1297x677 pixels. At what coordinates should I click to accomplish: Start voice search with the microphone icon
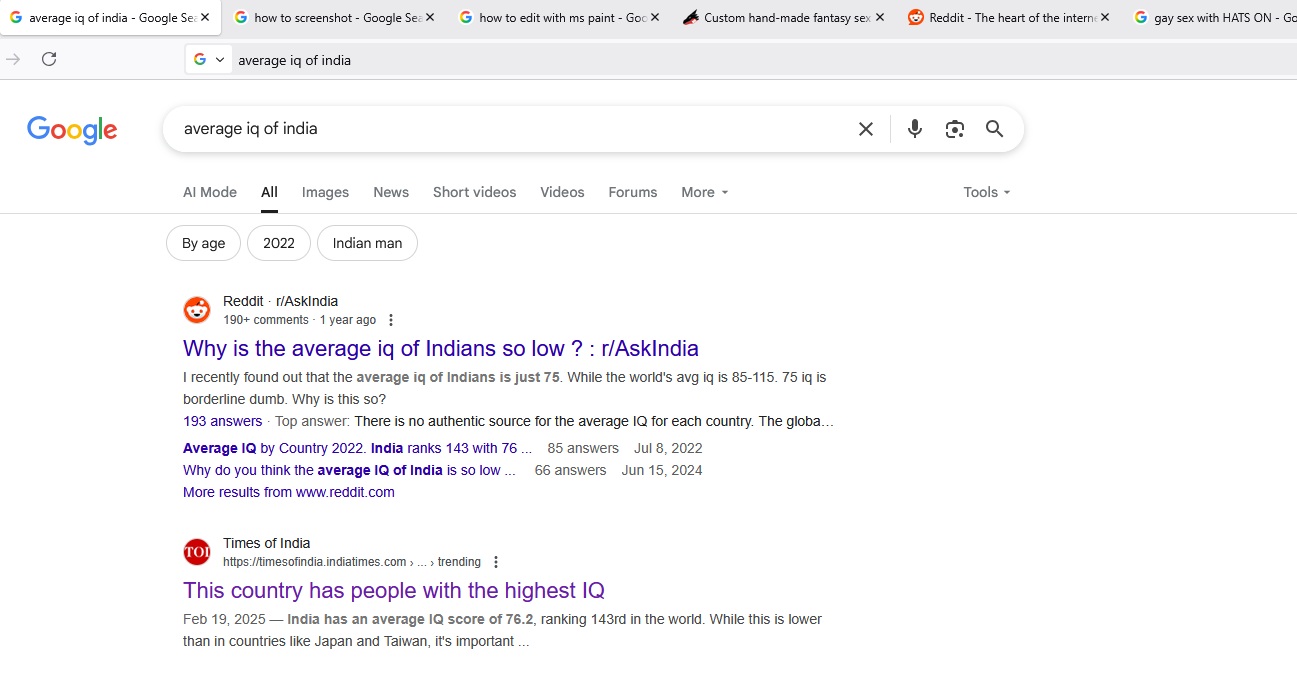click(x=914, y=129)
